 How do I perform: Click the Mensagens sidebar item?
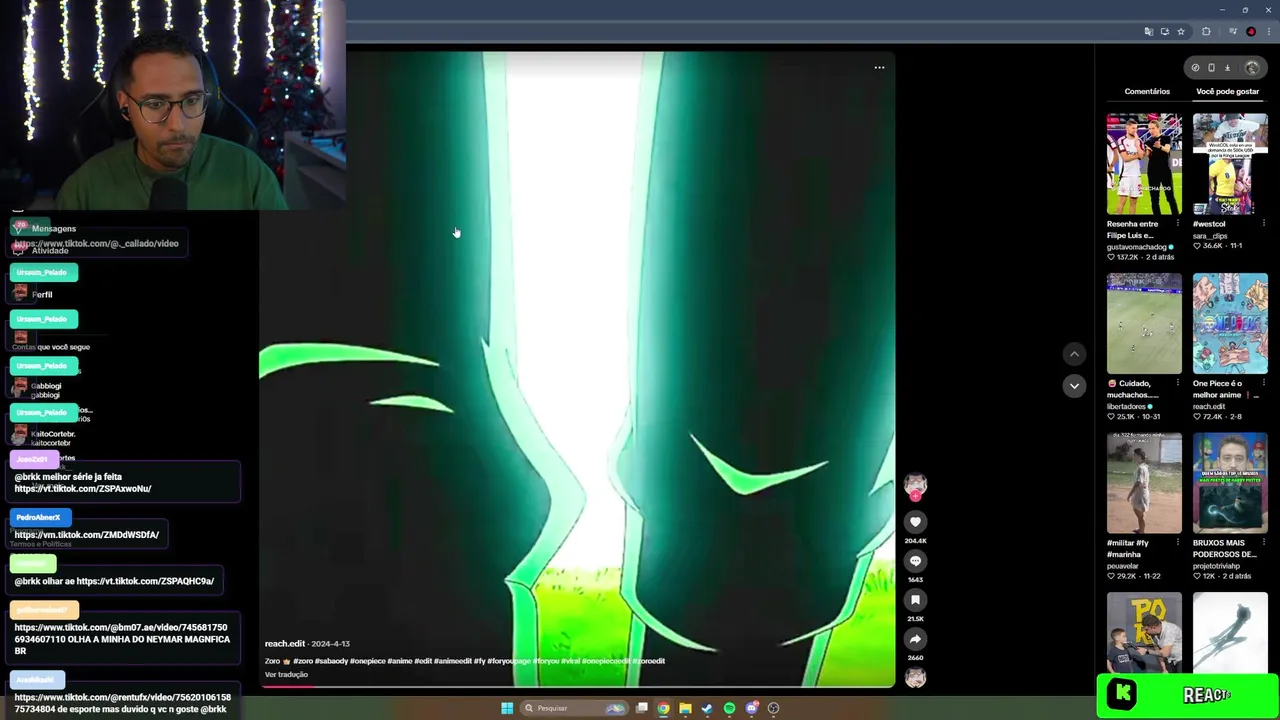point(53,229)
